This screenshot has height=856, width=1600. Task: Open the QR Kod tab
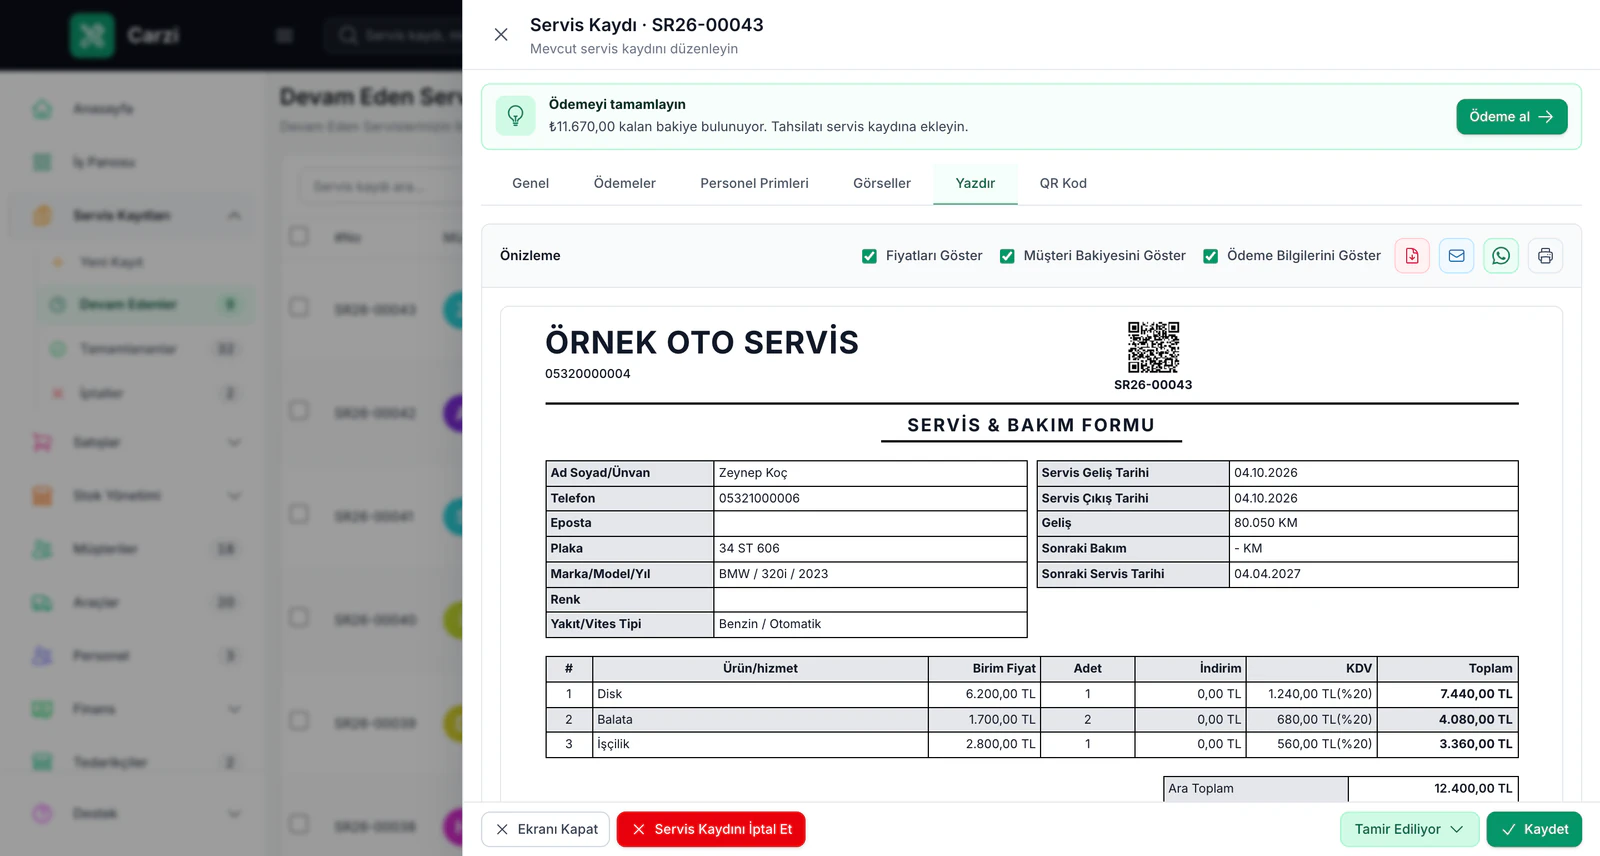(1063, 183)
